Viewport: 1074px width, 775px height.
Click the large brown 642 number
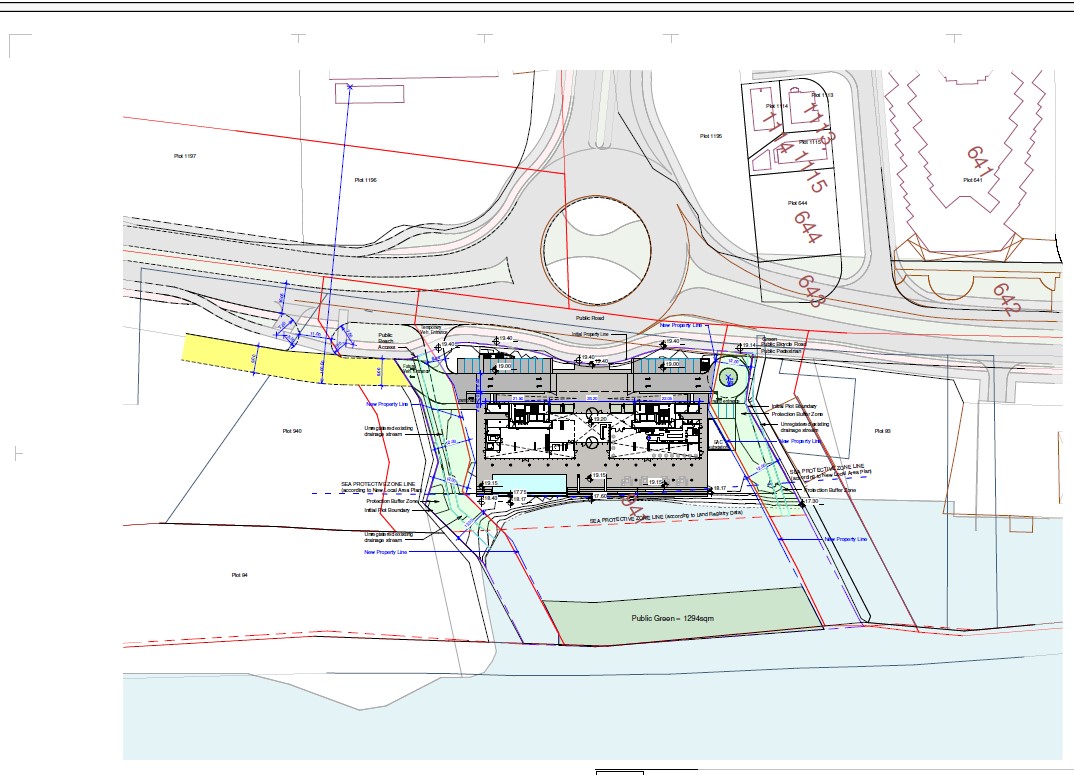[1006, 298]
